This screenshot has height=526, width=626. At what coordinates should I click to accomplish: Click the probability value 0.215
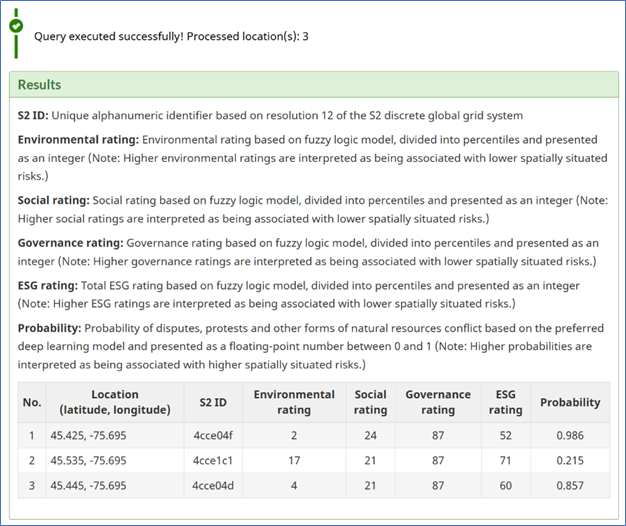[570, 460]
